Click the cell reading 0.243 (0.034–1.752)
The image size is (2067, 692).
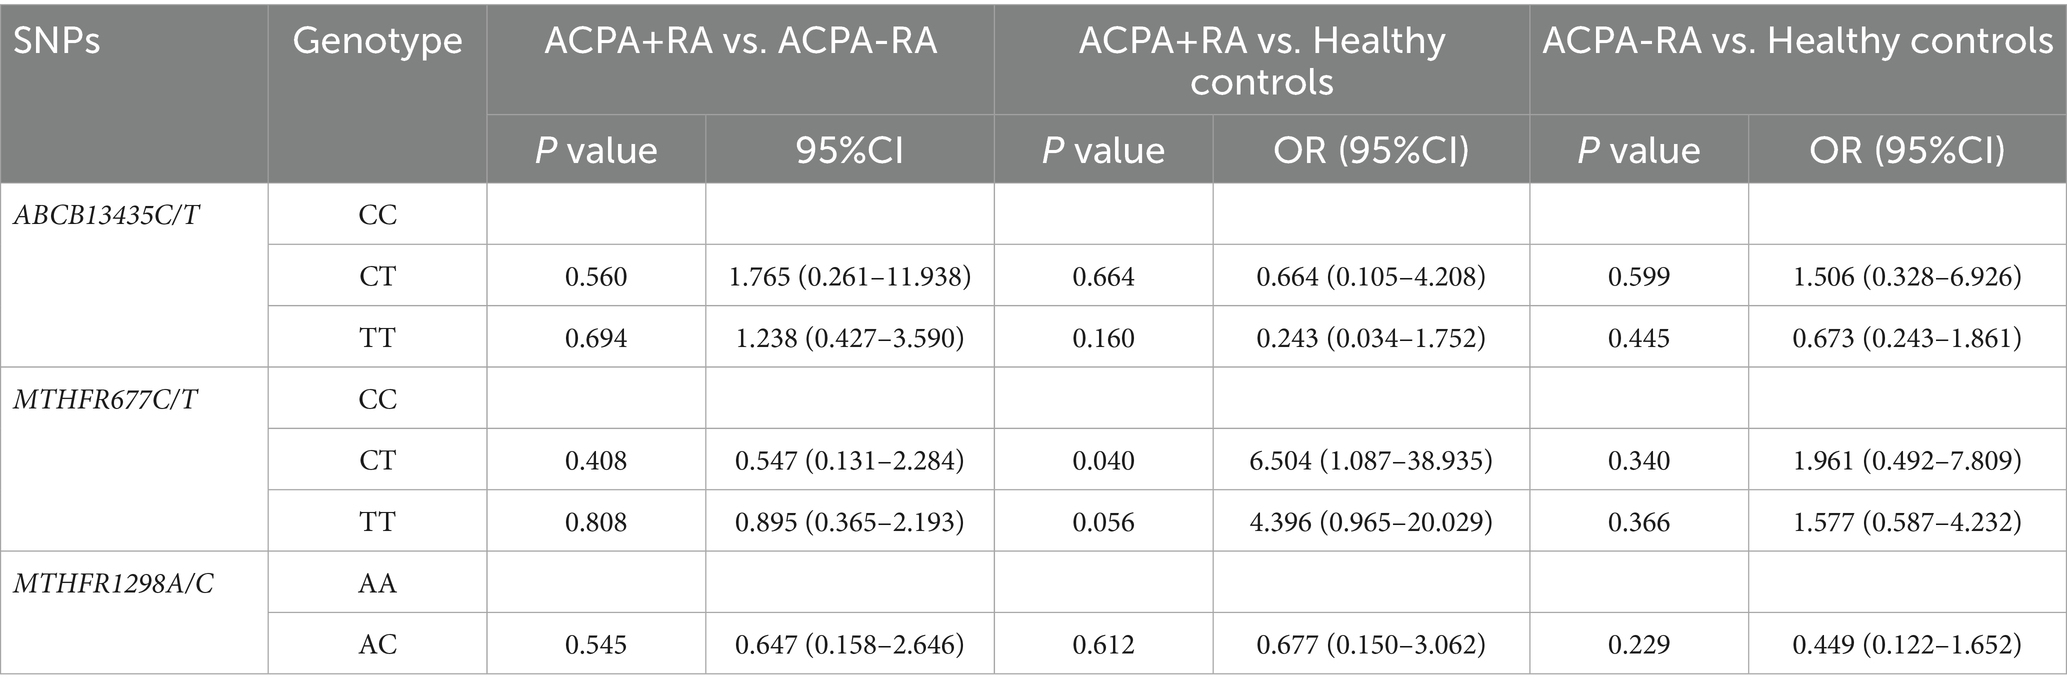click(x=1371, y=338)
